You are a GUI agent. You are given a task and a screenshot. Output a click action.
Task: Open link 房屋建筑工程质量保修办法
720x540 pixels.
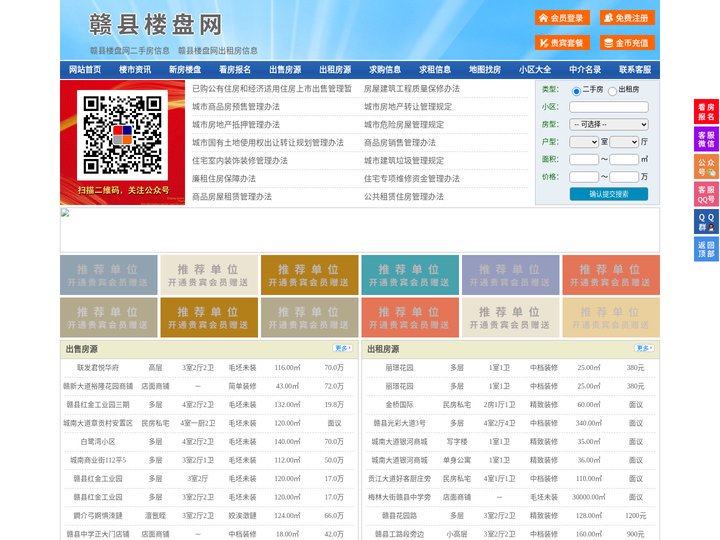click(x=412, y=89)
